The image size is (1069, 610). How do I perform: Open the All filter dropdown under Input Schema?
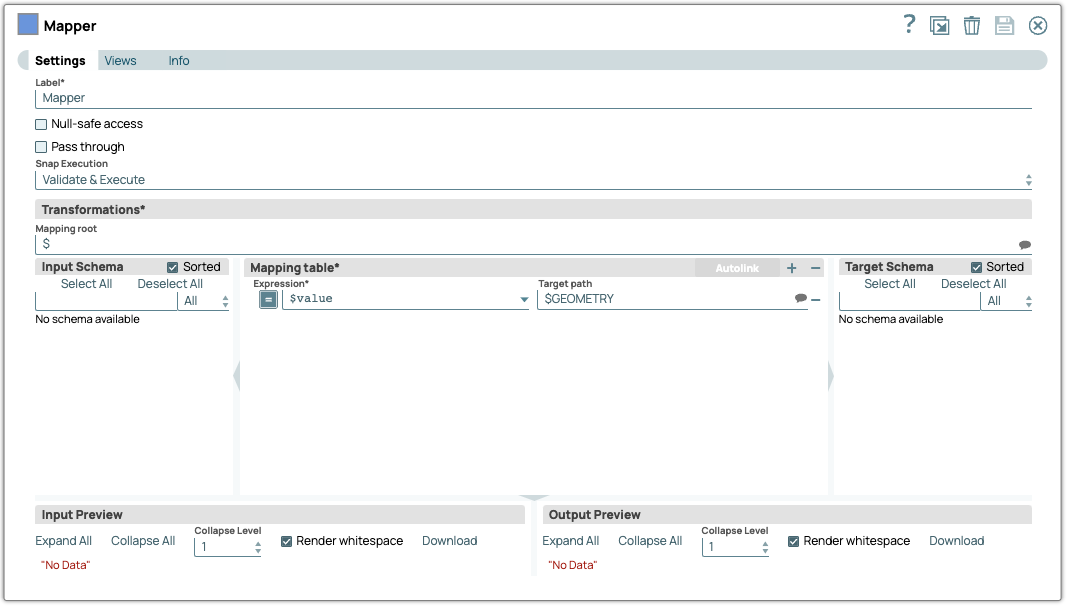[204, 299]
